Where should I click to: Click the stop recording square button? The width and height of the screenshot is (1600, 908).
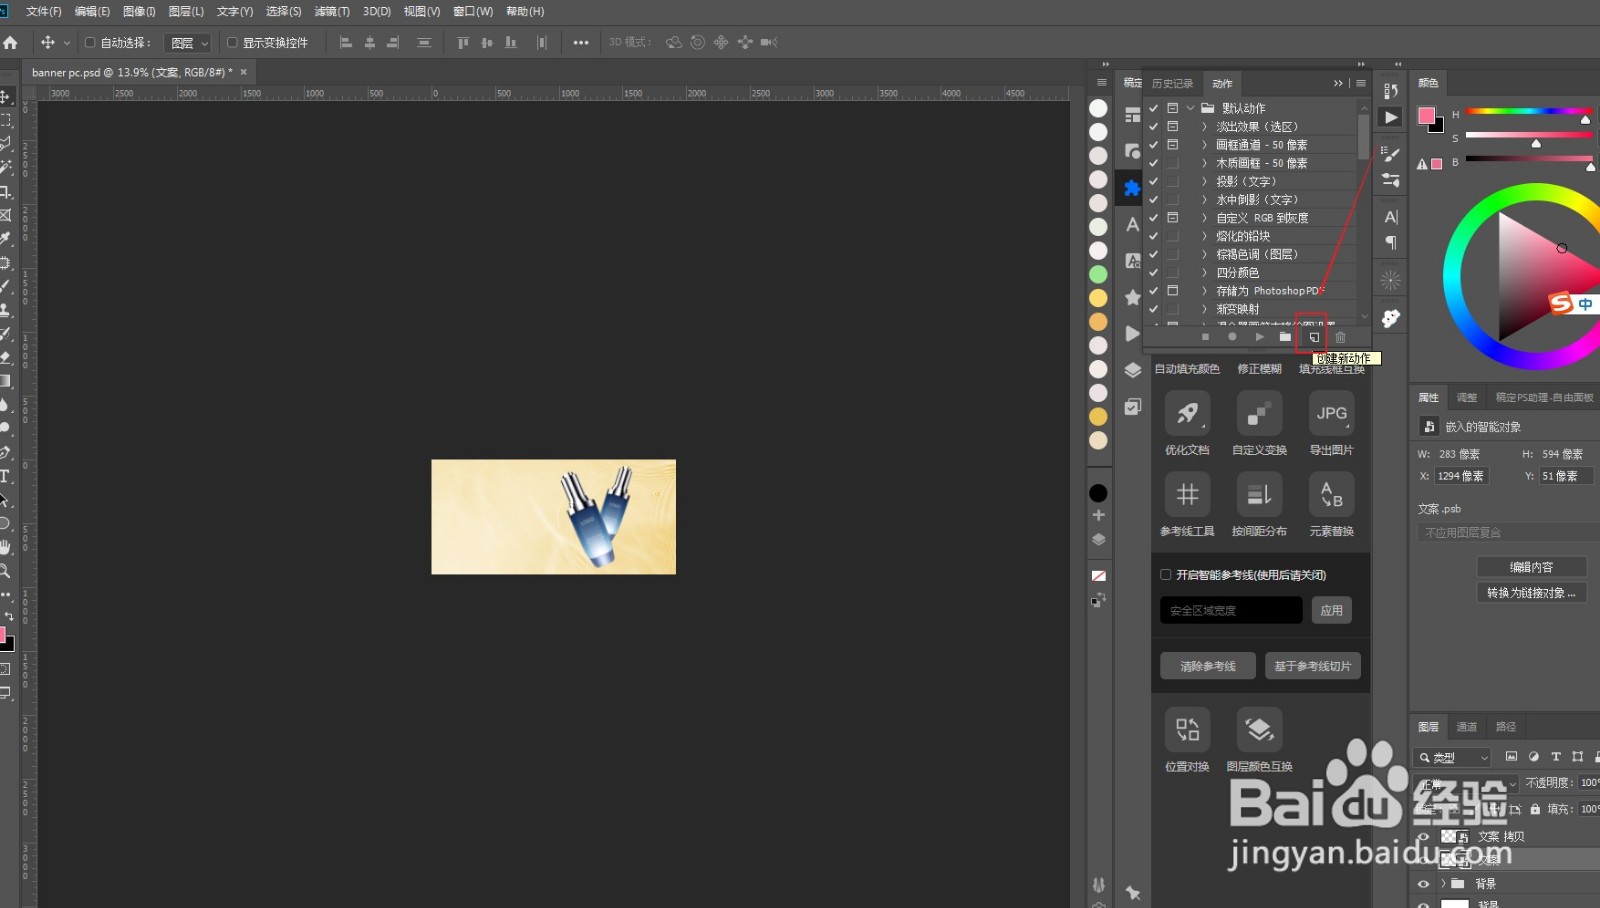click(1205, 337)
